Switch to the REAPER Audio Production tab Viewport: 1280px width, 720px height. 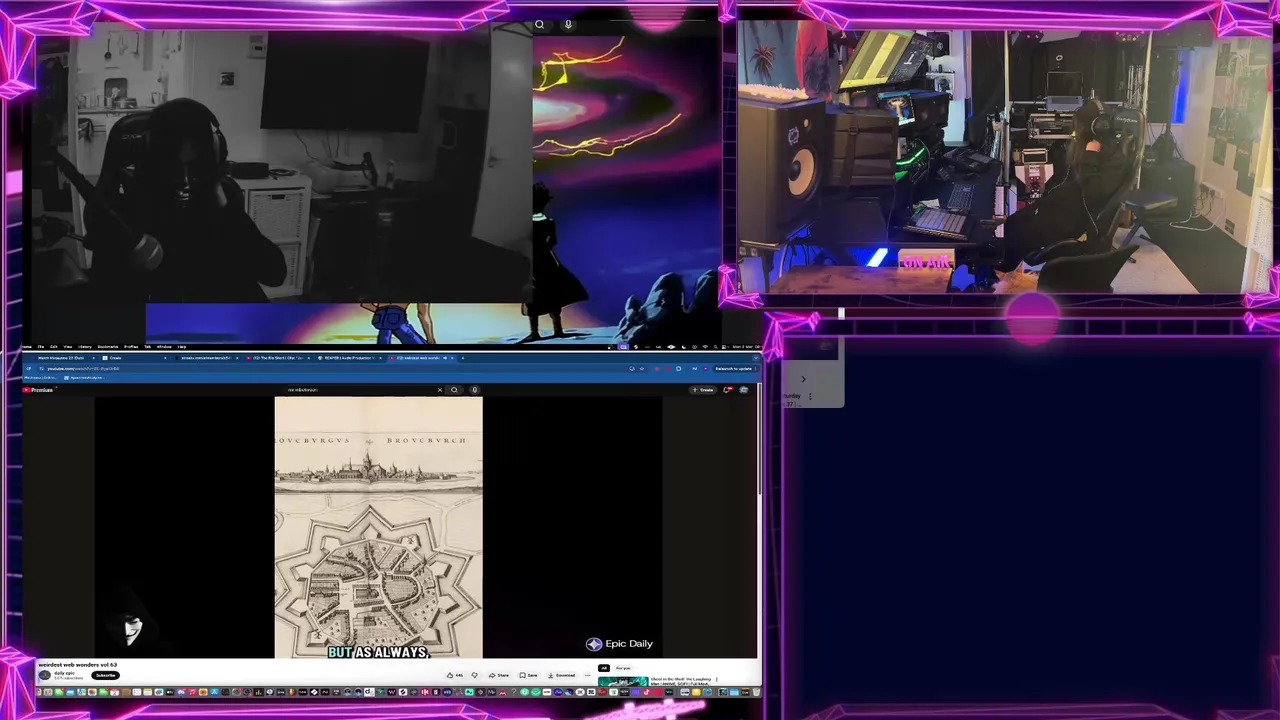350,358
